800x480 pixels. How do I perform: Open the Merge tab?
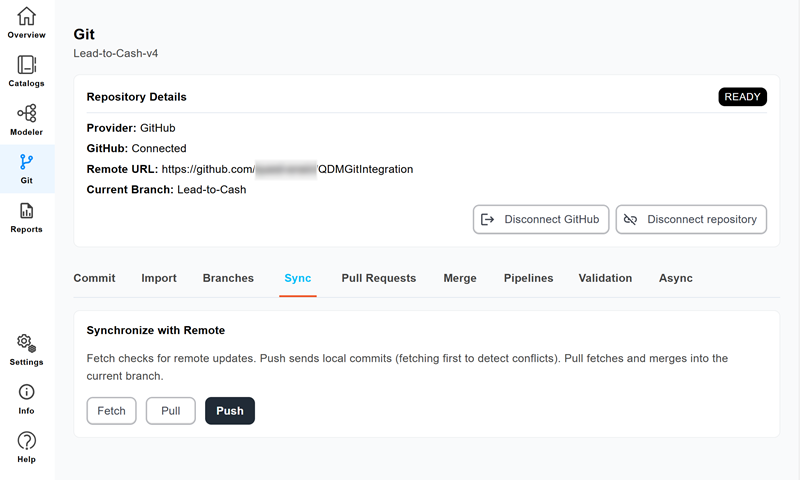460,278
